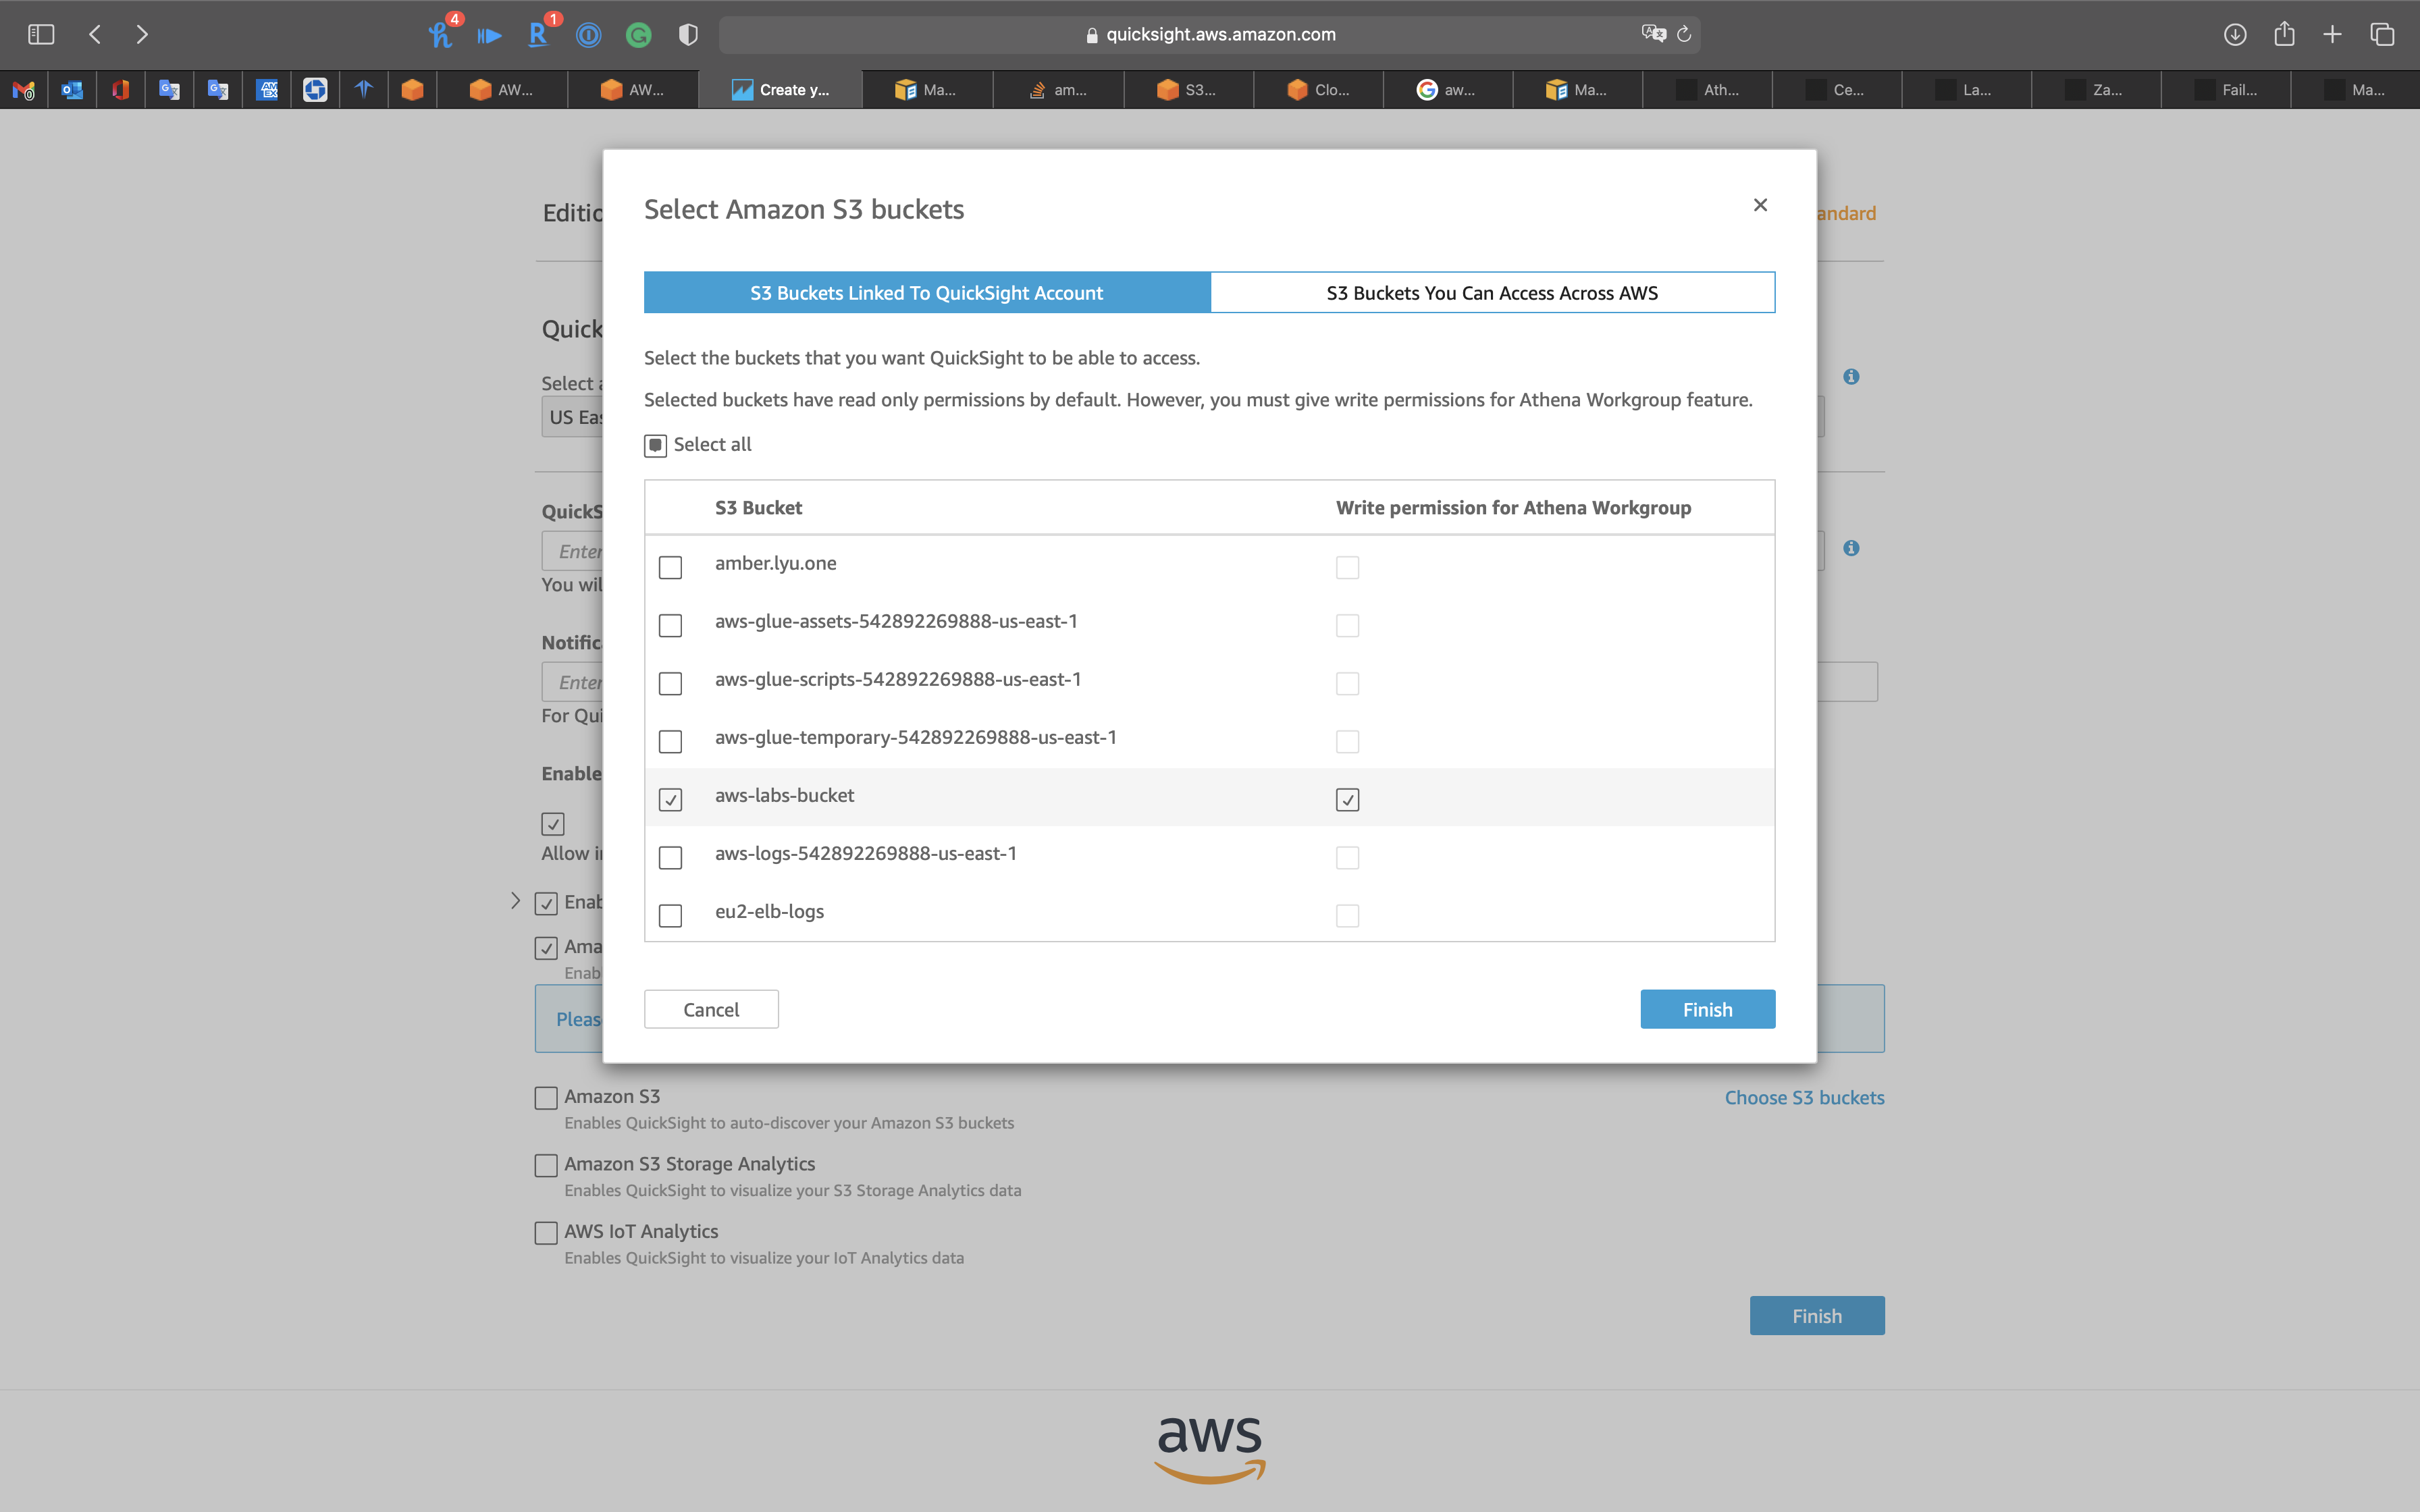This screenshot has height=1512, width=2420.
Task: Expand the chevron beside the Enable checkbox
Action: pos(515,901)
